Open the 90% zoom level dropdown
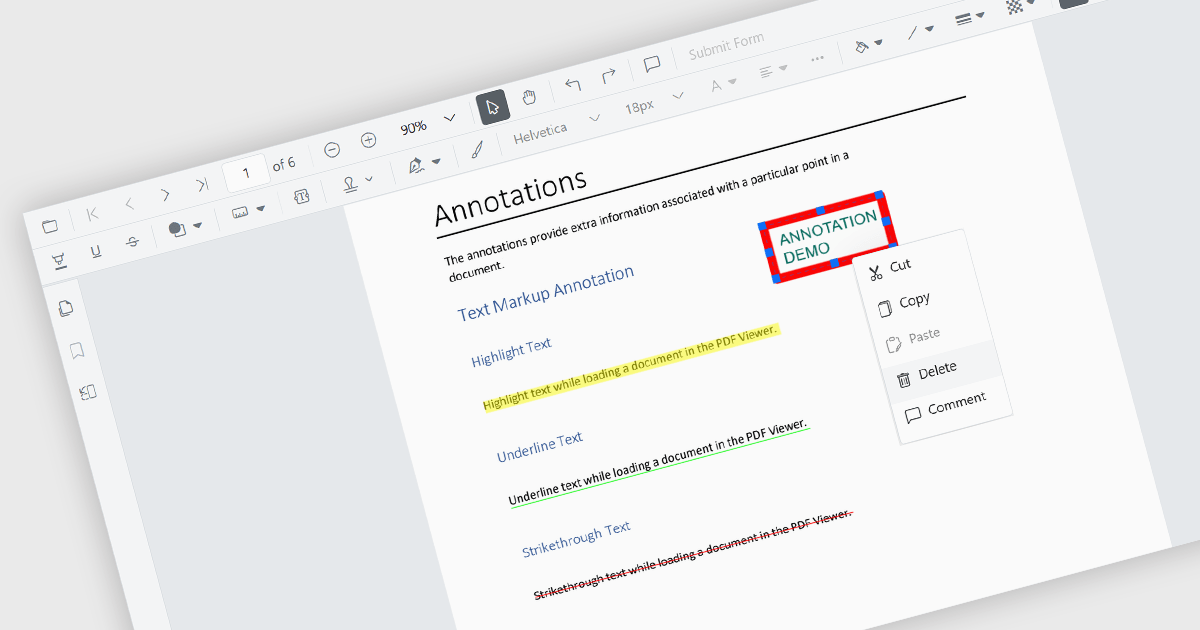1200x630 pixels. pos(449,117)
